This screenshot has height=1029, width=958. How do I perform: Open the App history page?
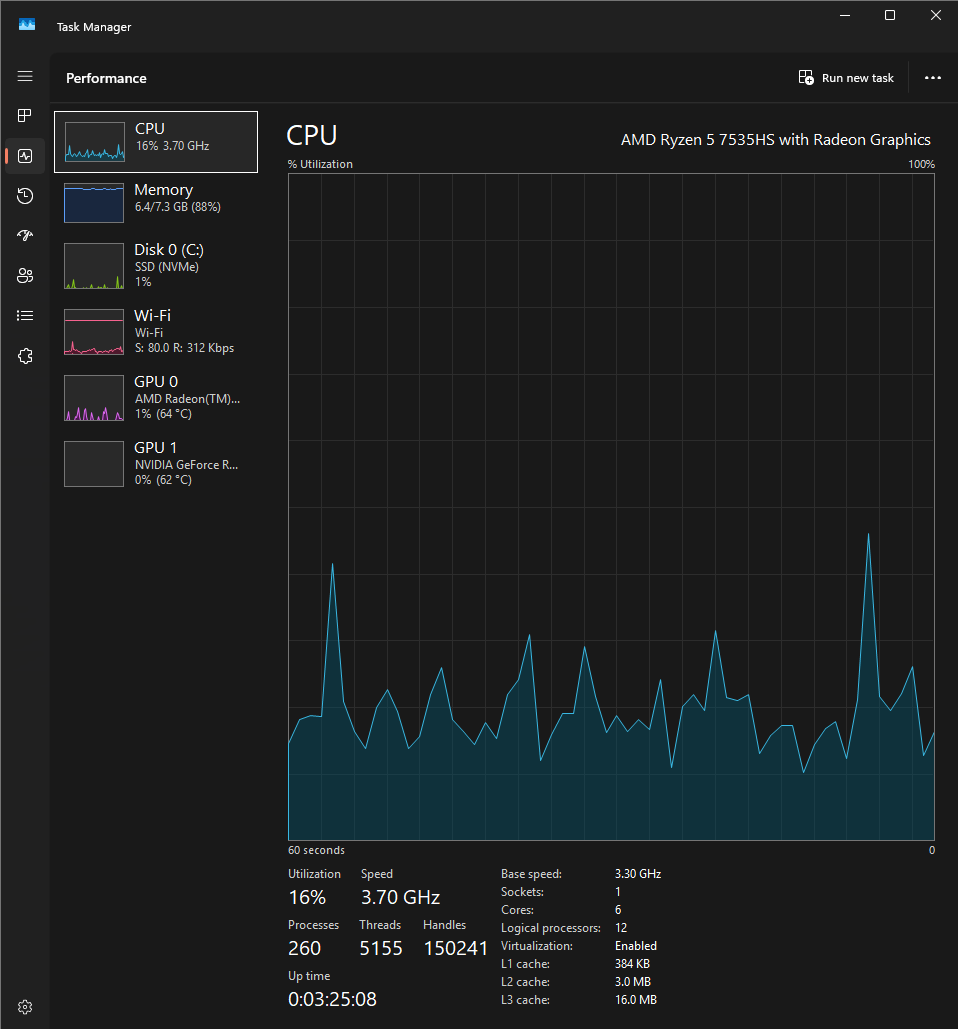pyautogui.click(x=25, y=196)
